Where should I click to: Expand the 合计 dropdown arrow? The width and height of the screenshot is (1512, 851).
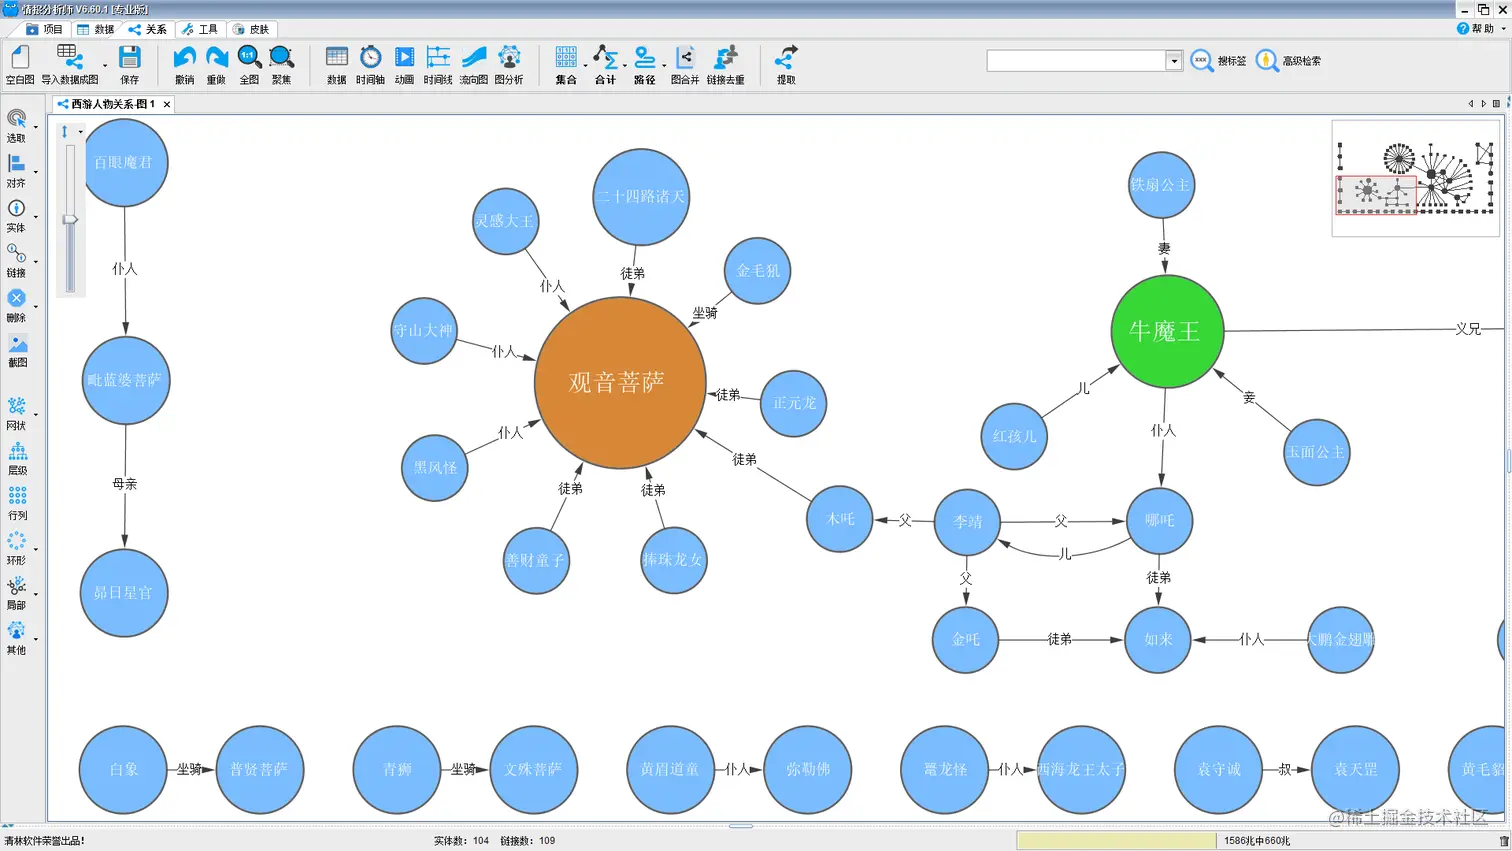(624, 66)
